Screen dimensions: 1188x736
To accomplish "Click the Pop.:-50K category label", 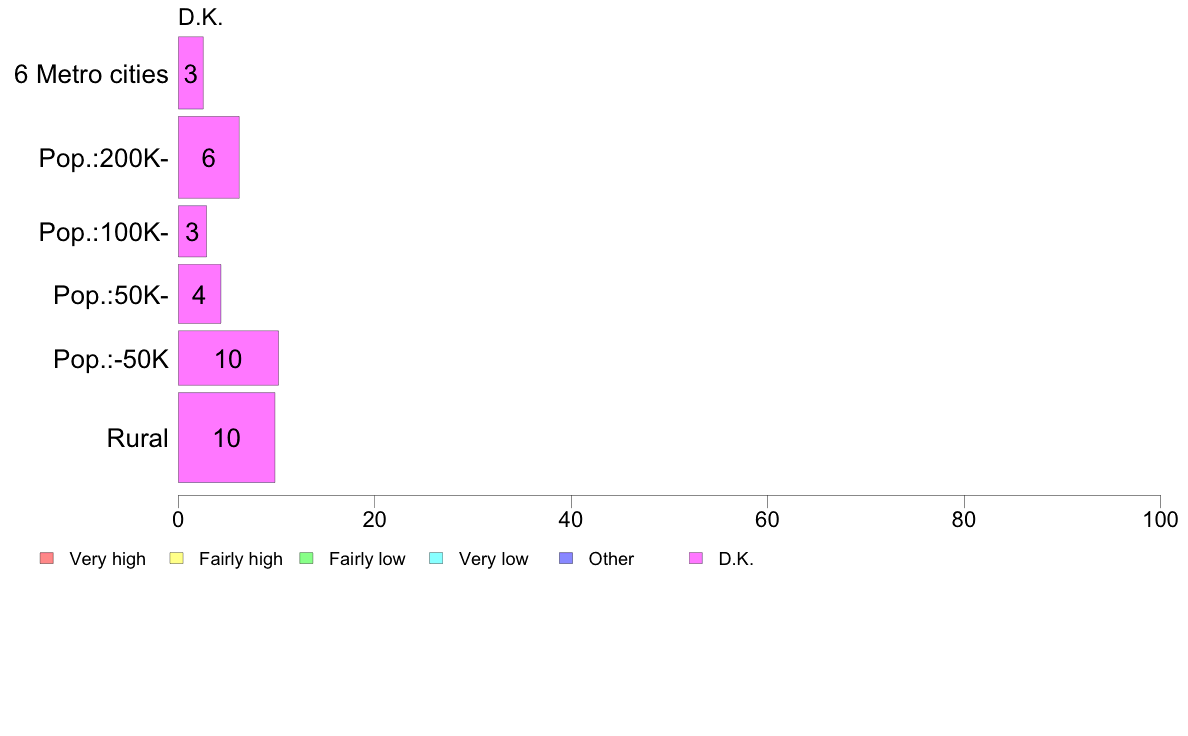I will (111, 359).
